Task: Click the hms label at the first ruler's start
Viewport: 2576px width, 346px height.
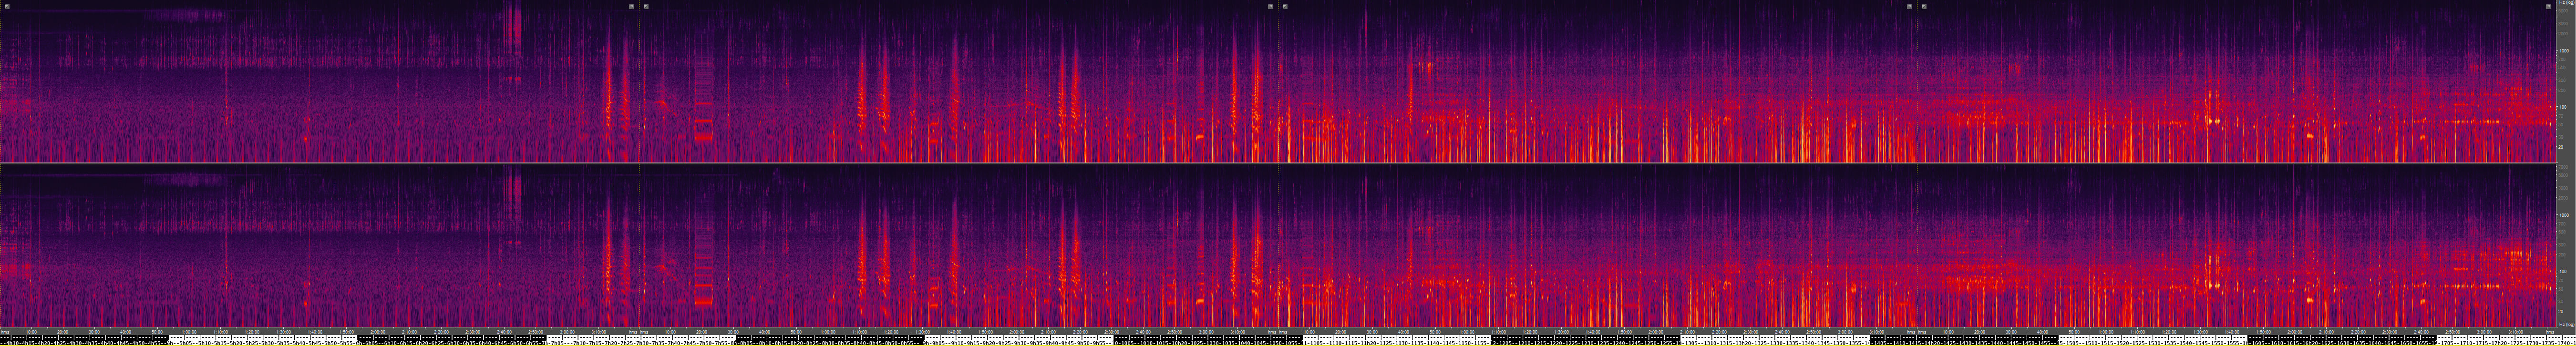Action: click(x=5, y=332)
